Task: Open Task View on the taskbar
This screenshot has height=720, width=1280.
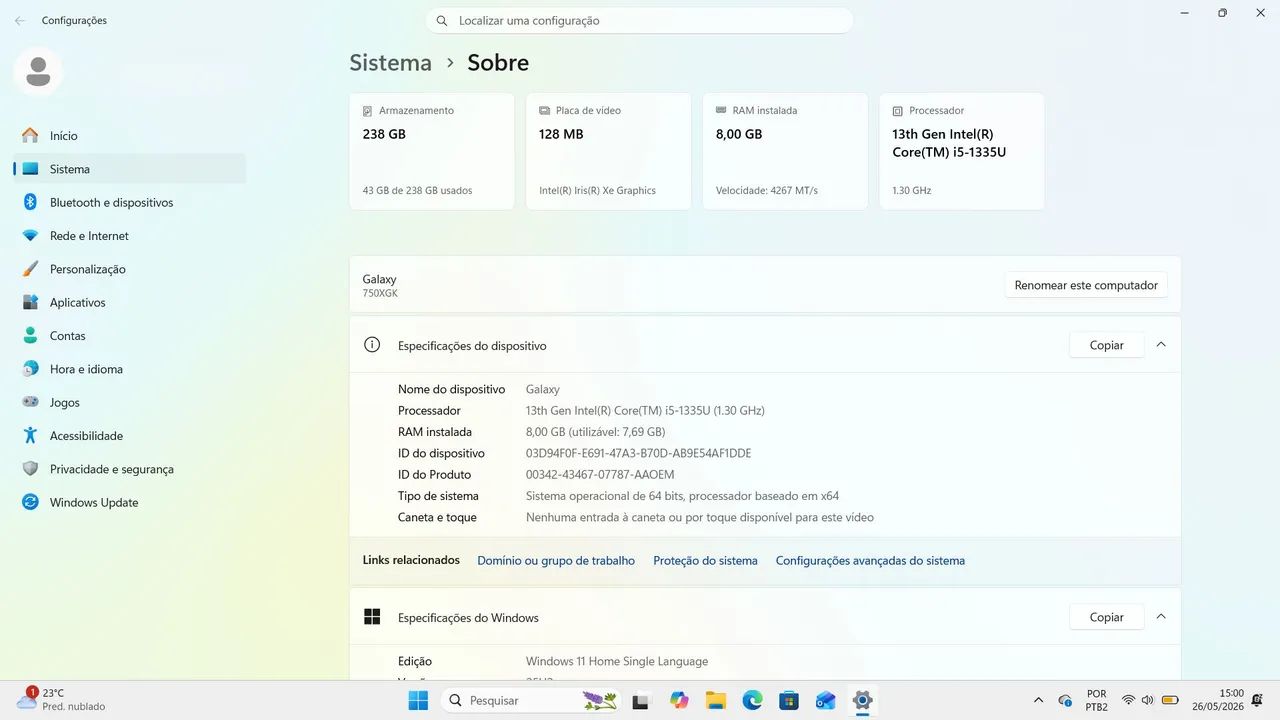Action: [x=641, y=700]
